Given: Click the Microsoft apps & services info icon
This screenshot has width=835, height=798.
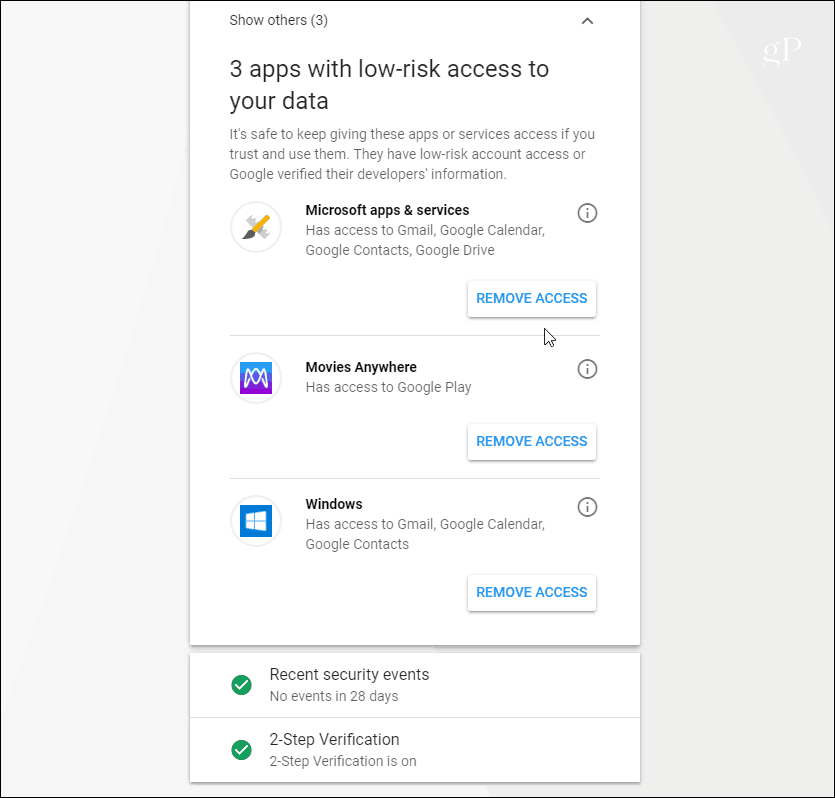Looking at the screenshot, I should tap(587, 213).
